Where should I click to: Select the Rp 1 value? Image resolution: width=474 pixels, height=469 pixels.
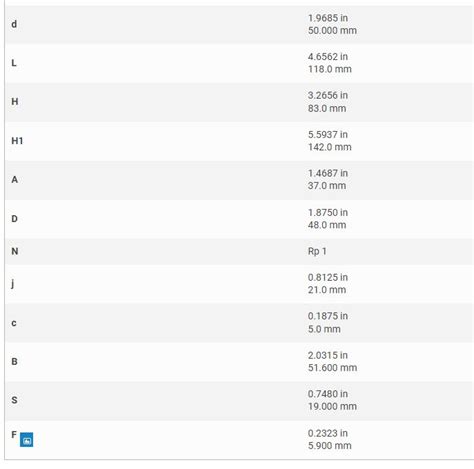click(317, 251)
